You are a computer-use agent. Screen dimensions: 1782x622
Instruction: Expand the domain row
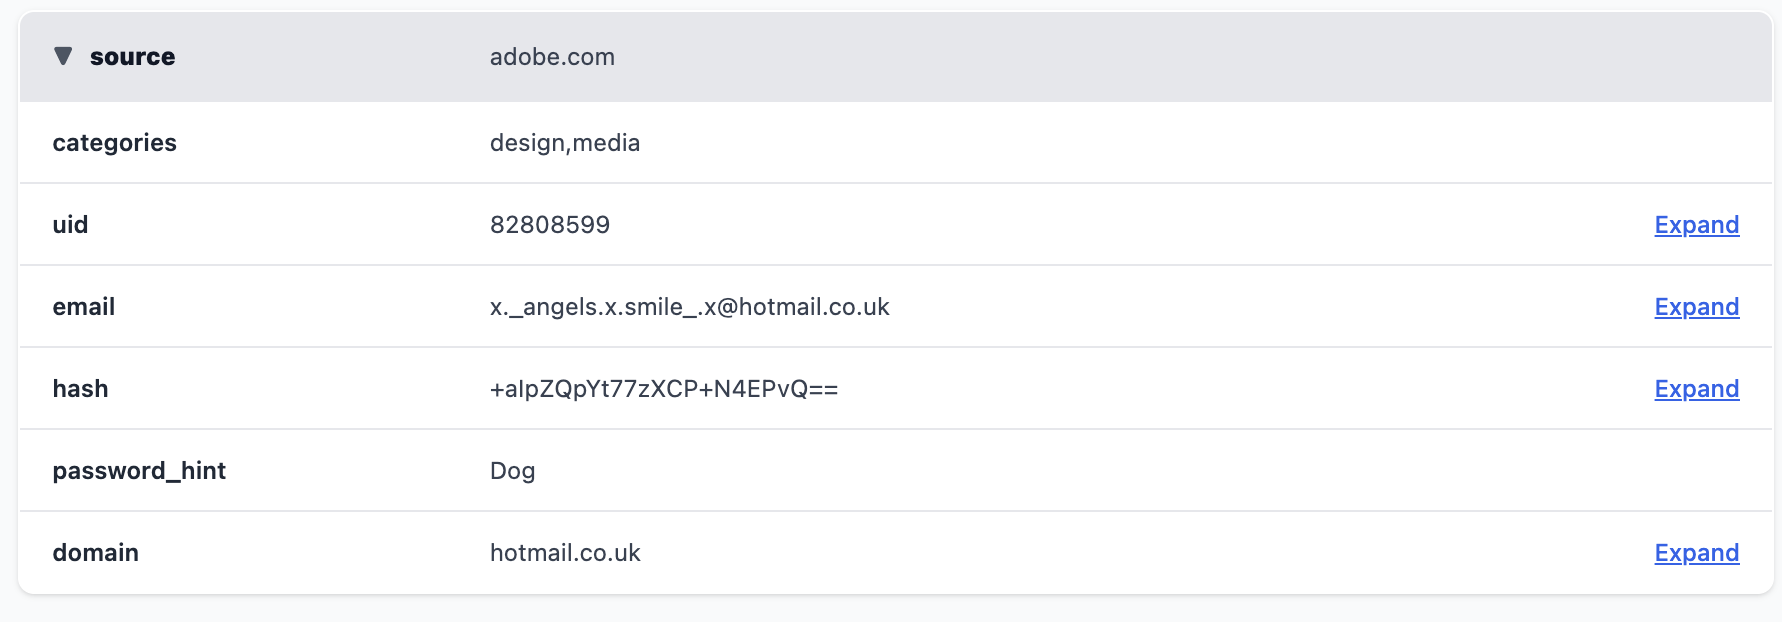[1696, 553]
